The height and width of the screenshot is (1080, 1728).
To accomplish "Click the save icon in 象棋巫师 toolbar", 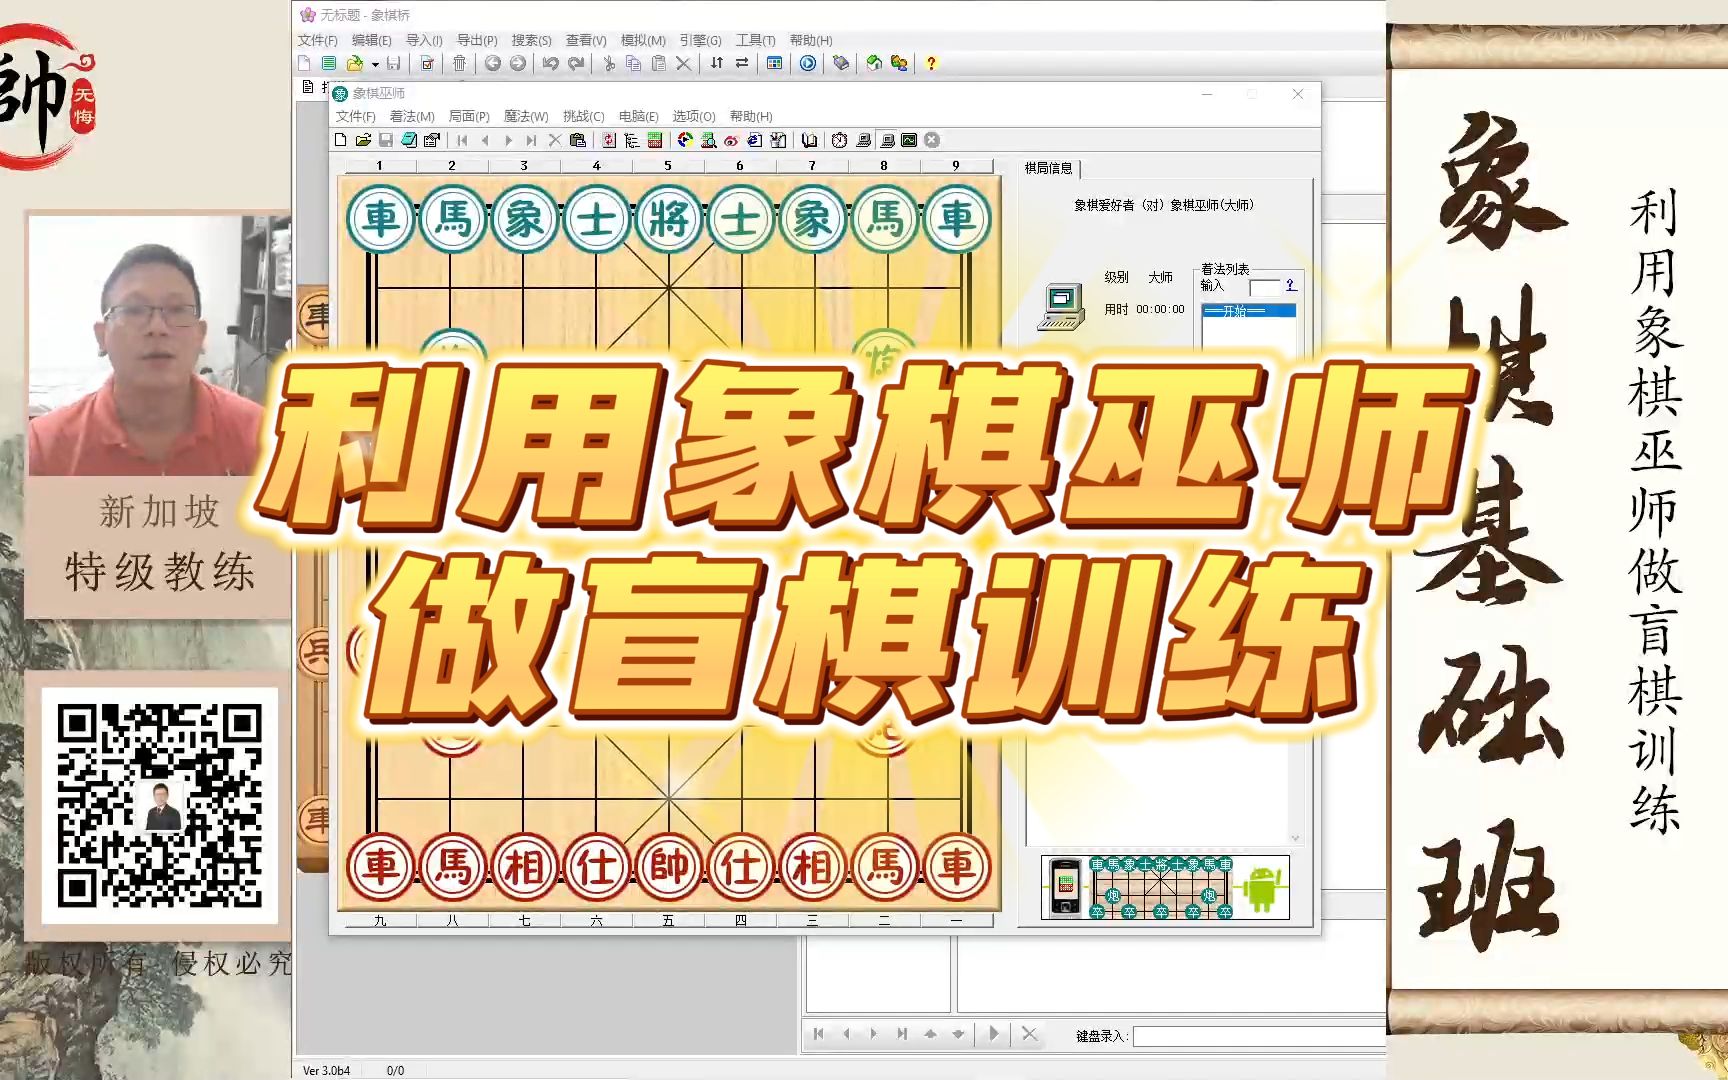I will (386, 140).
